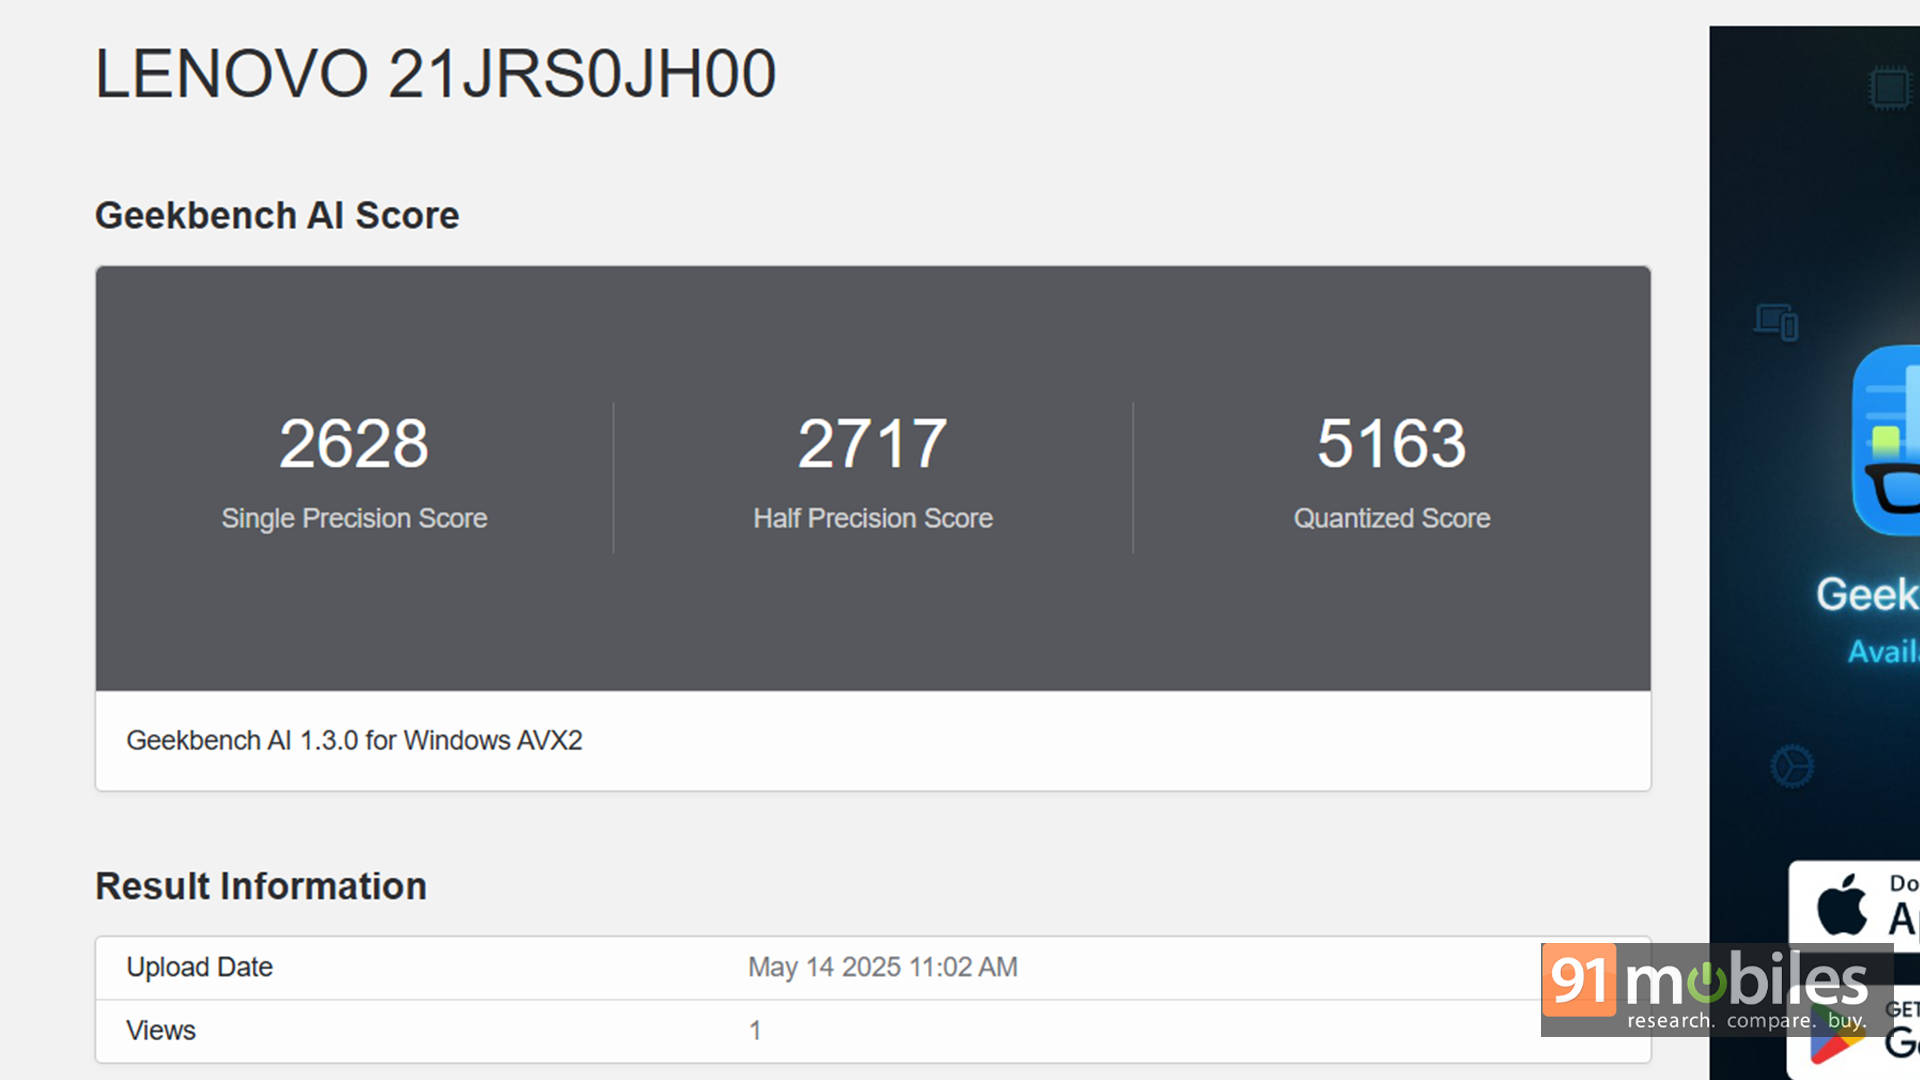Click the Single Precision Score label
The width and height of the screenshot is (1920, 1080).
354,518
